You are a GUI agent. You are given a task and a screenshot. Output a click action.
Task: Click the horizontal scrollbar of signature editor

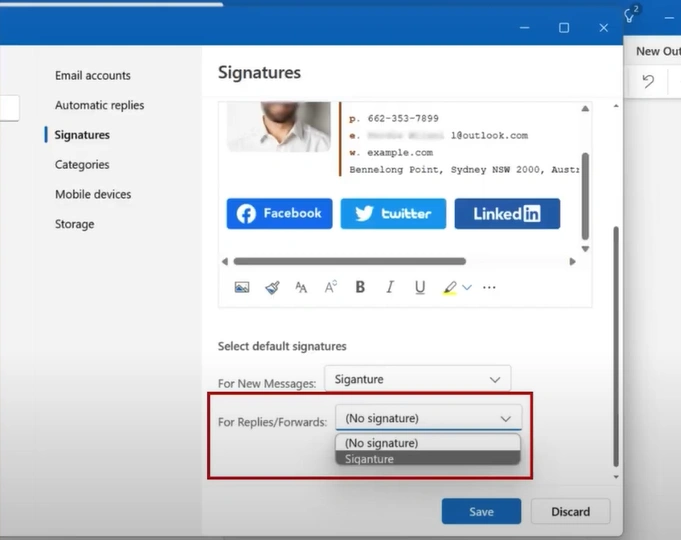click(350, 261)
